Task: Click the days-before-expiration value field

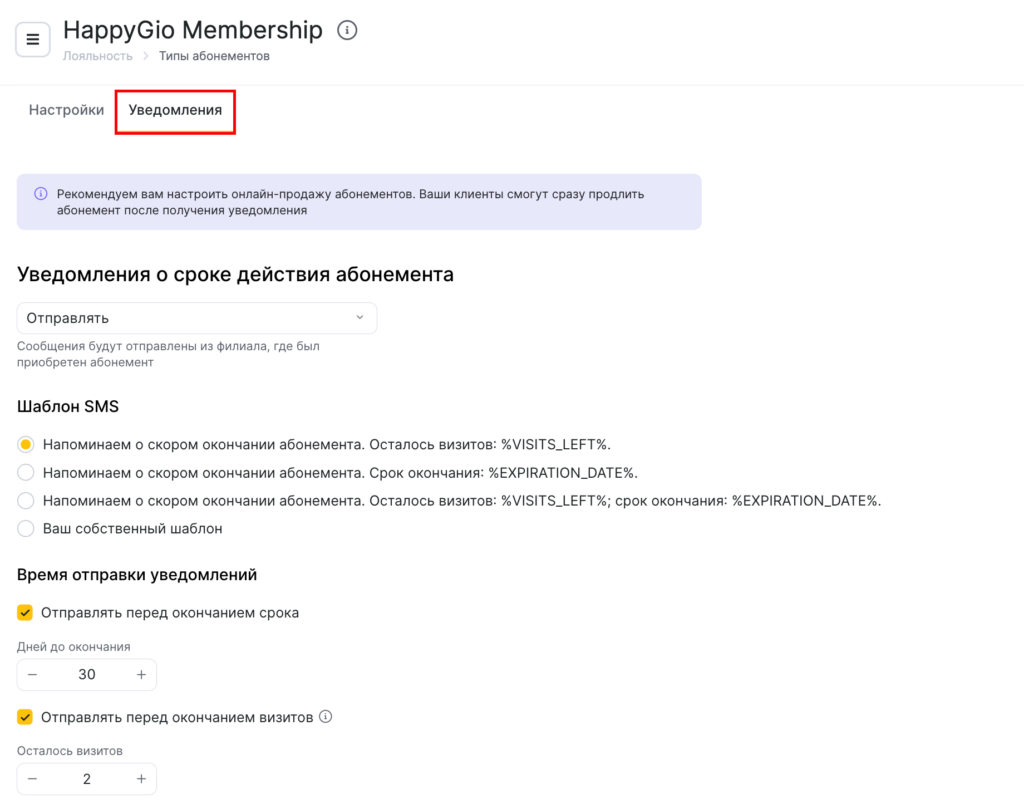Action: [x=87, y=675]
